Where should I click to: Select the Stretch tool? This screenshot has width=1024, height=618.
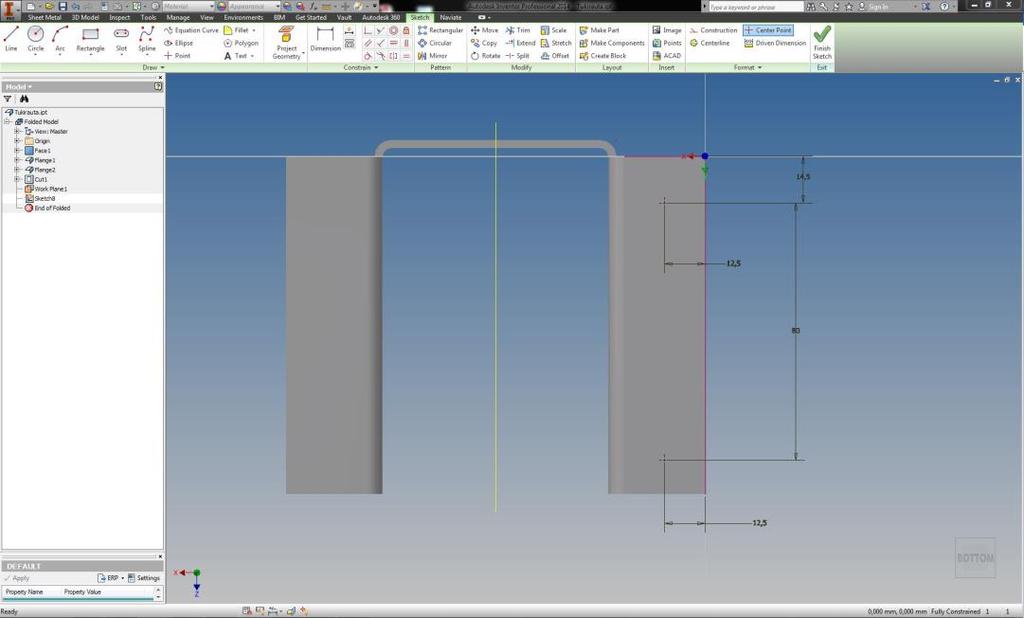click(x=556, y=43)
